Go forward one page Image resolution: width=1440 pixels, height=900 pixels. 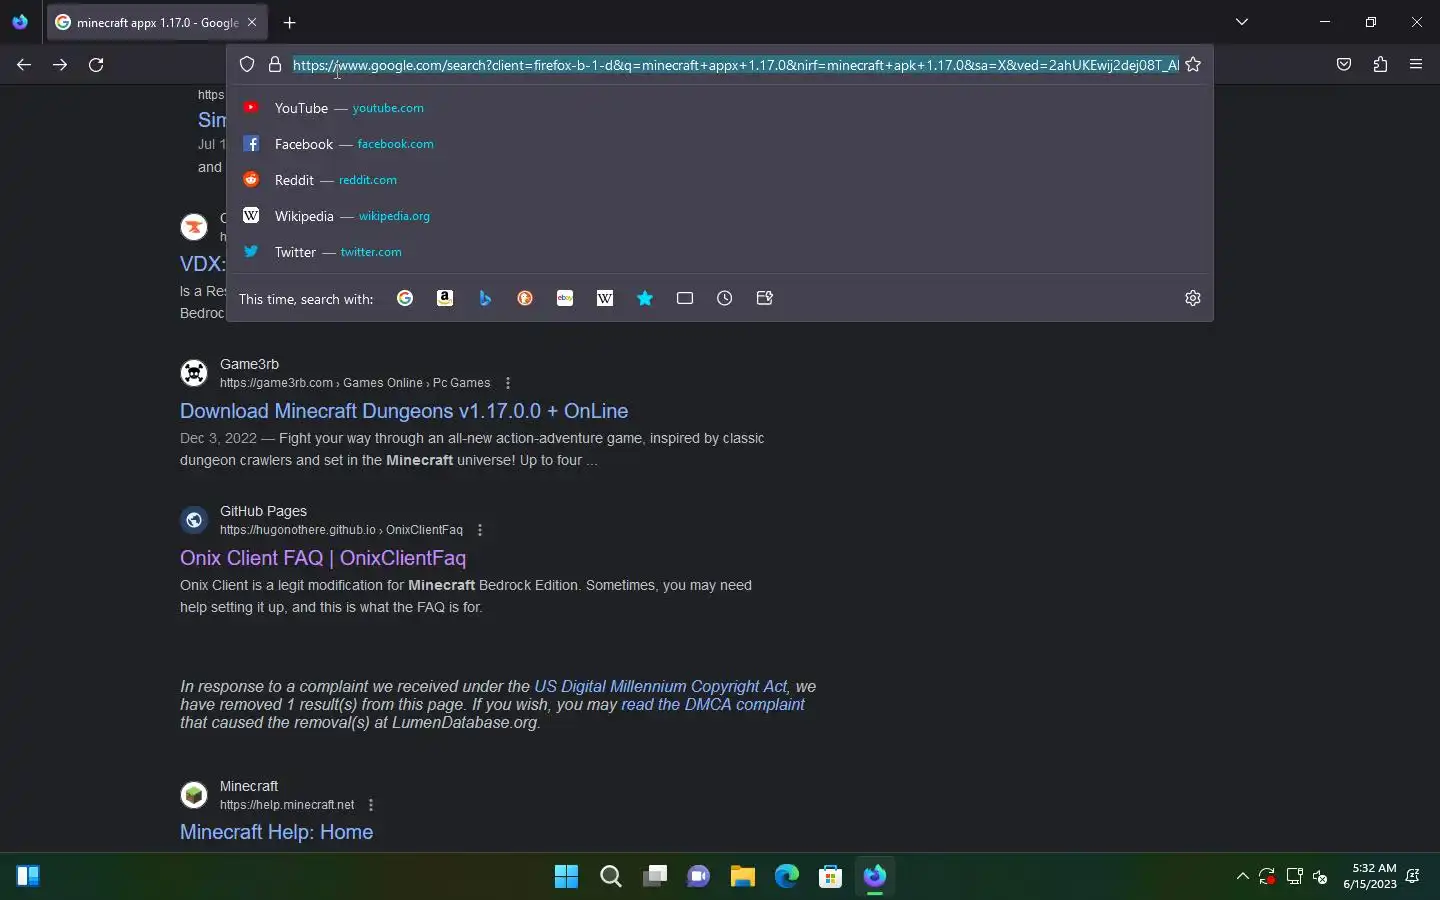click(x=60, y=65)
